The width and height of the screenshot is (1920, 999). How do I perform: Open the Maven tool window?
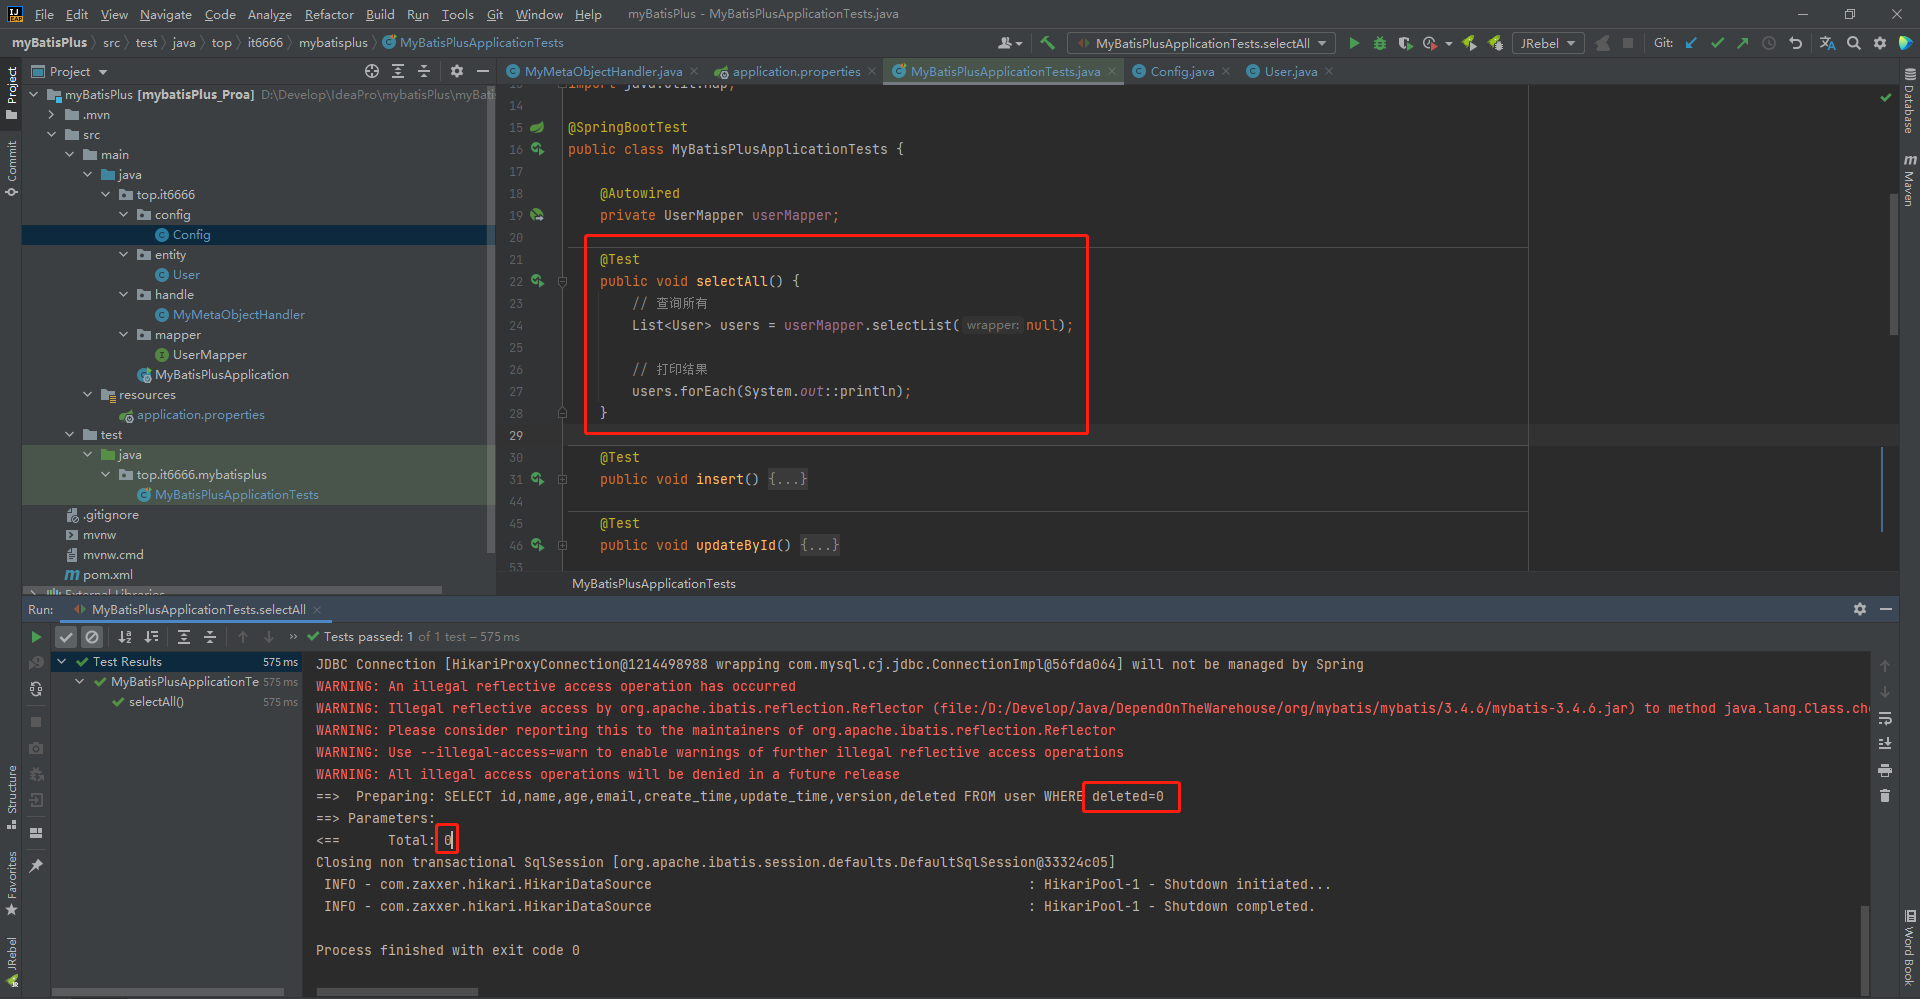pyautogui.click(x=1909, y=181)
